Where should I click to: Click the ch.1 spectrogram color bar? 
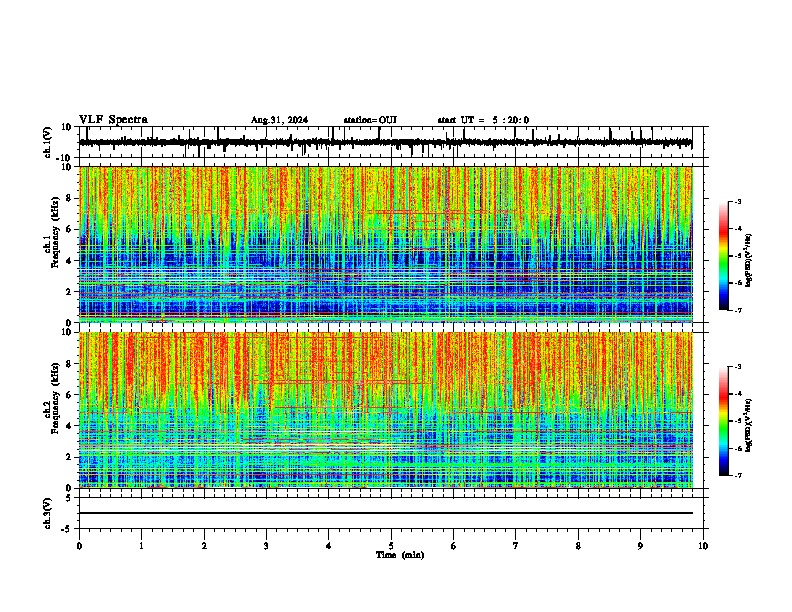click(x=723, y=256)
